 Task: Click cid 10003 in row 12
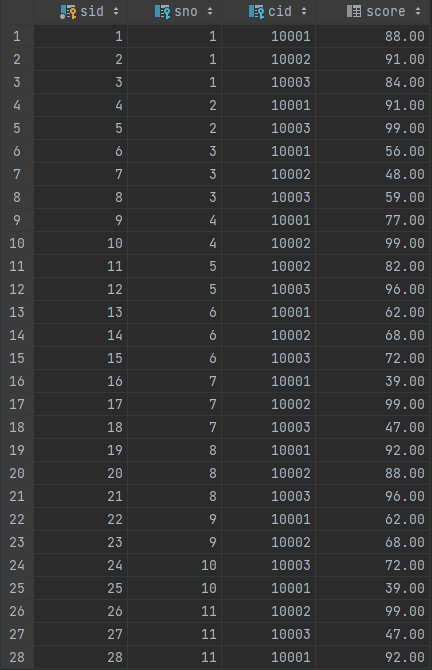point(268,289)
